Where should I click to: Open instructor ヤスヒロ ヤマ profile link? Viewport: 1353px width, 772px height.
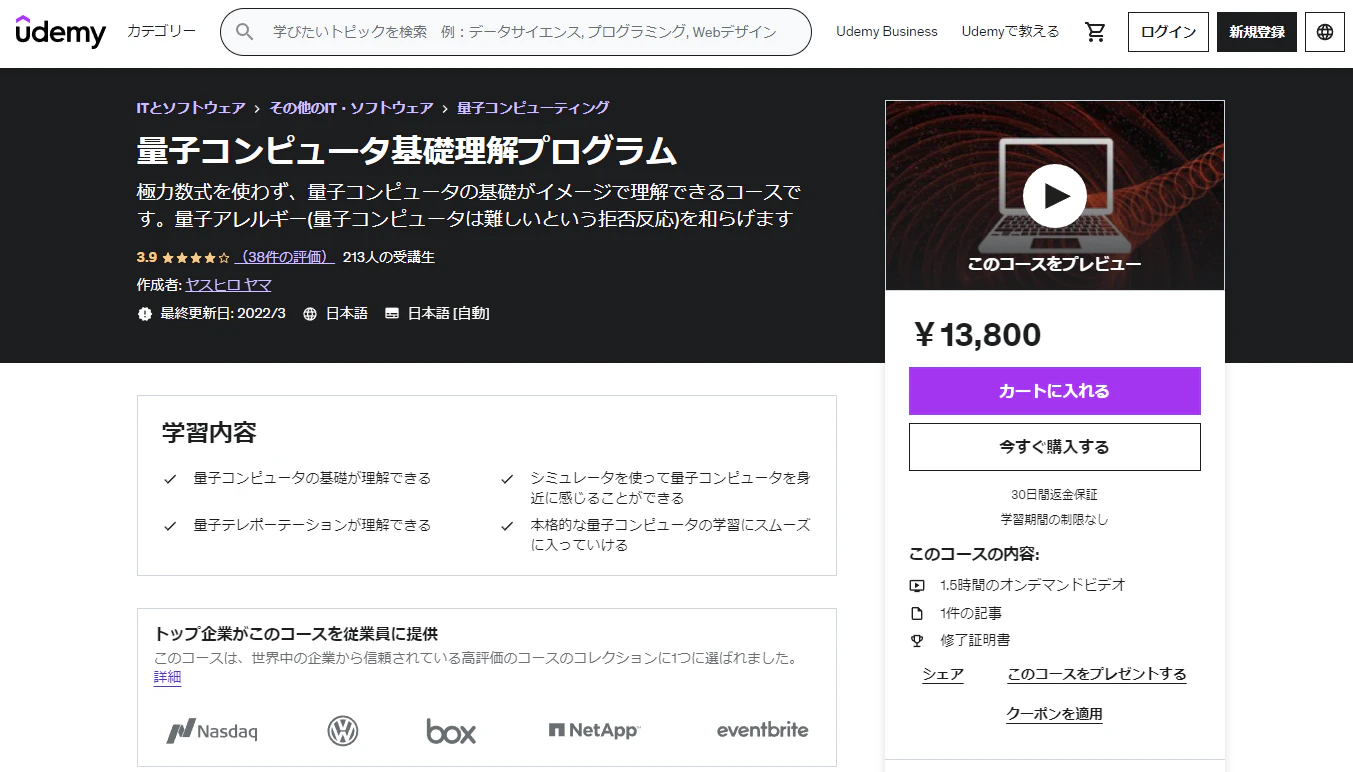229,285
